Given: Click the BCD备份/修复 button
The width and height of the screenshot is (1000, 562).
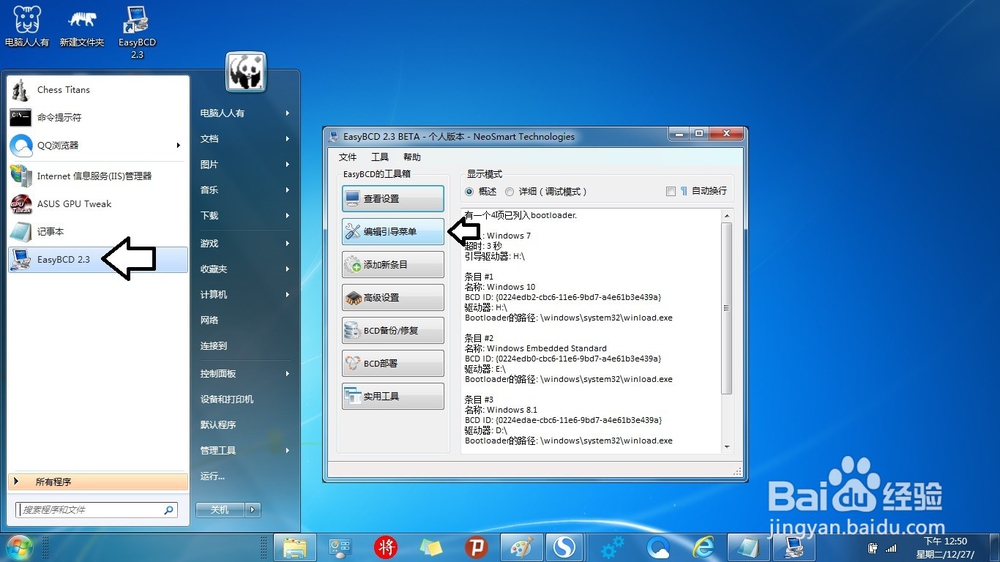Looking at the screenshot, I should tap(393, 330).
